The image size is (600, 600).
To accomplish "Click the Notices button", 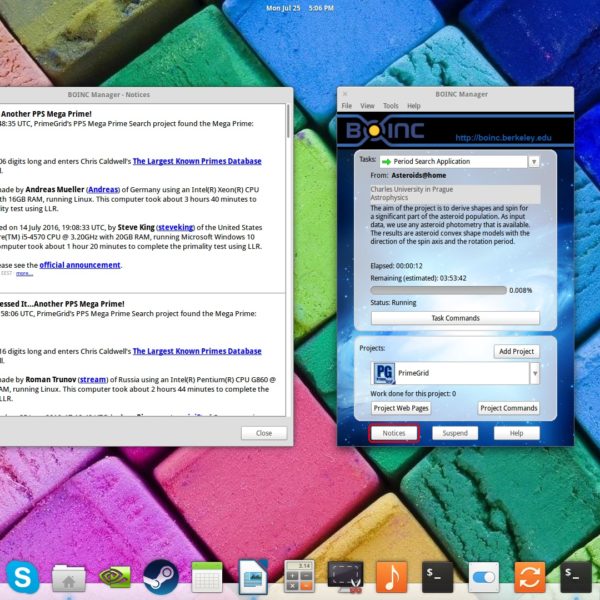I will pos(394,433).
